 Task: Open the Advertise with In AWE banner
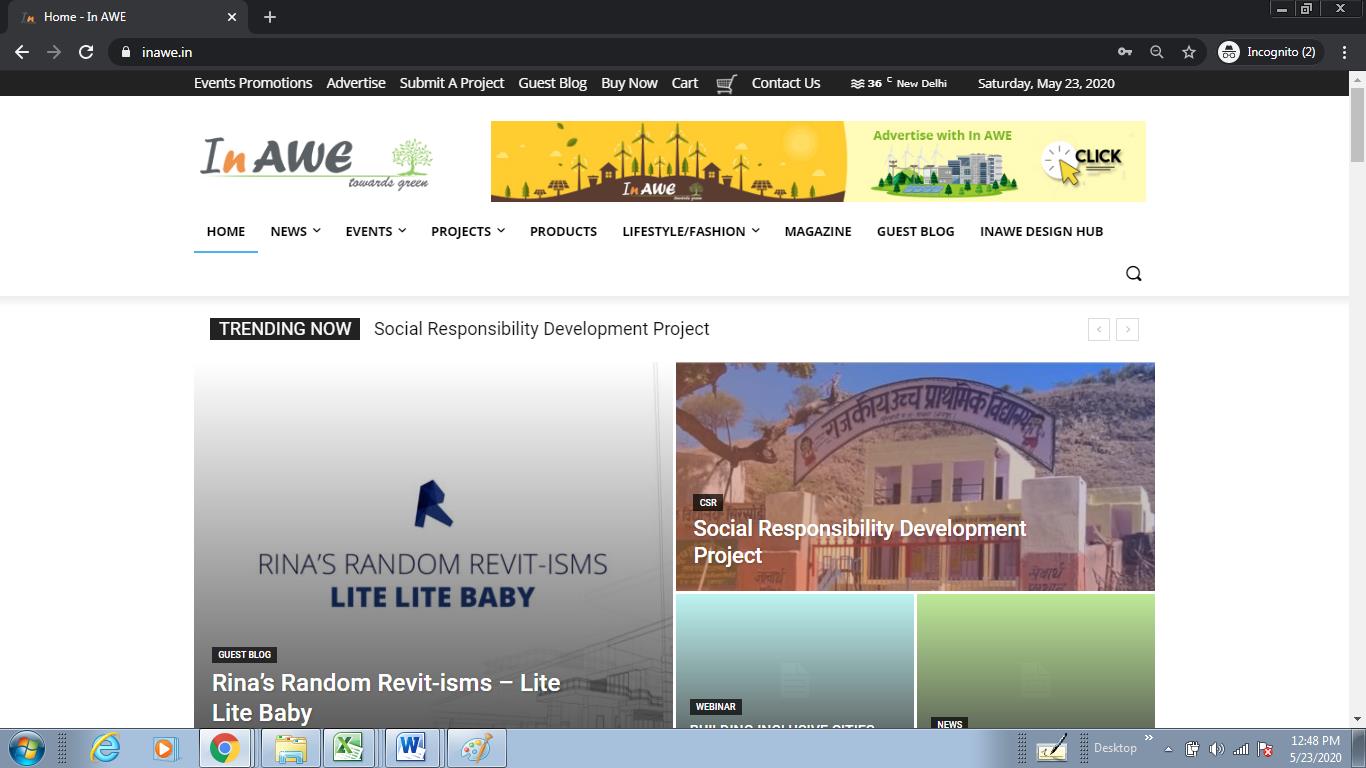pyautogui.click(x=817, y=162)
